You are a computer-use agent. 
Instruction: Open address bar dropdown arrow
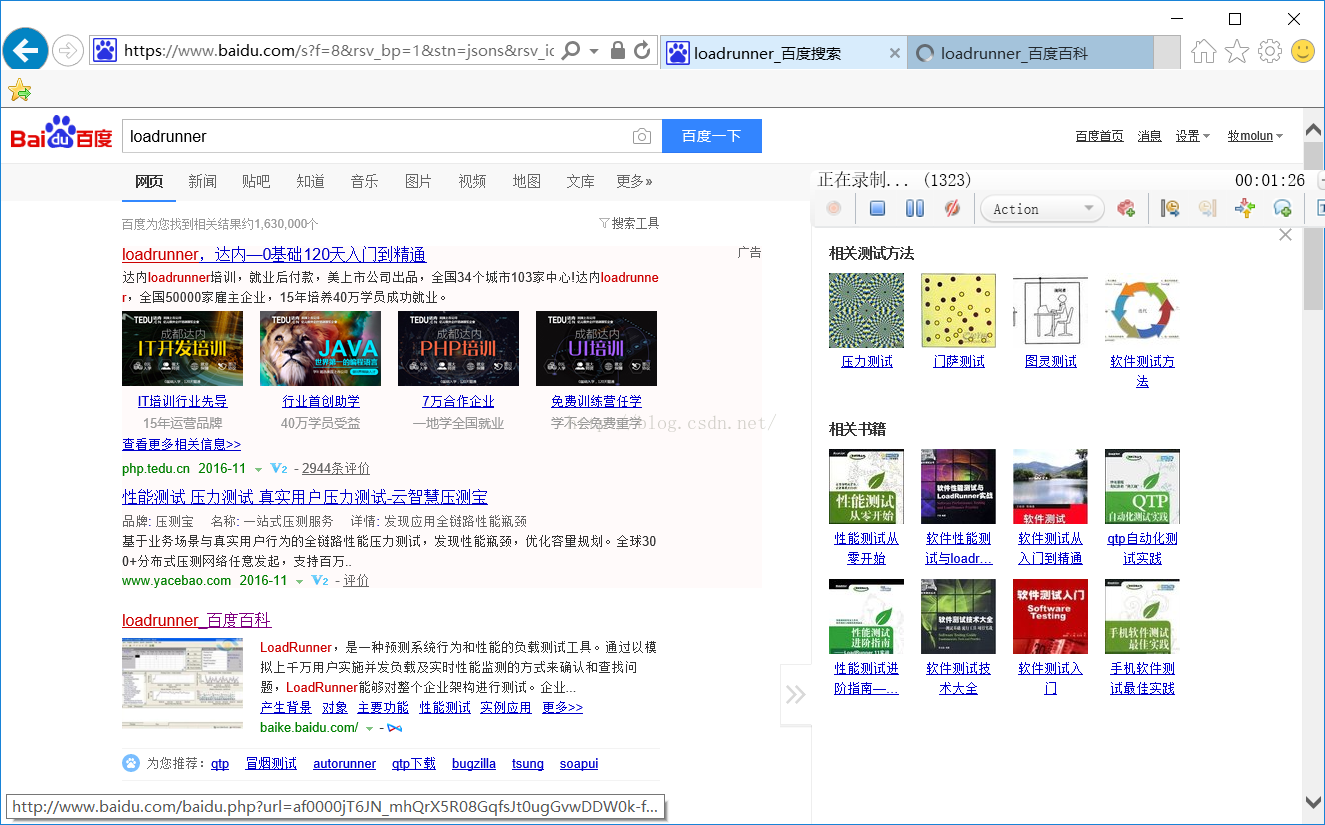594,51
